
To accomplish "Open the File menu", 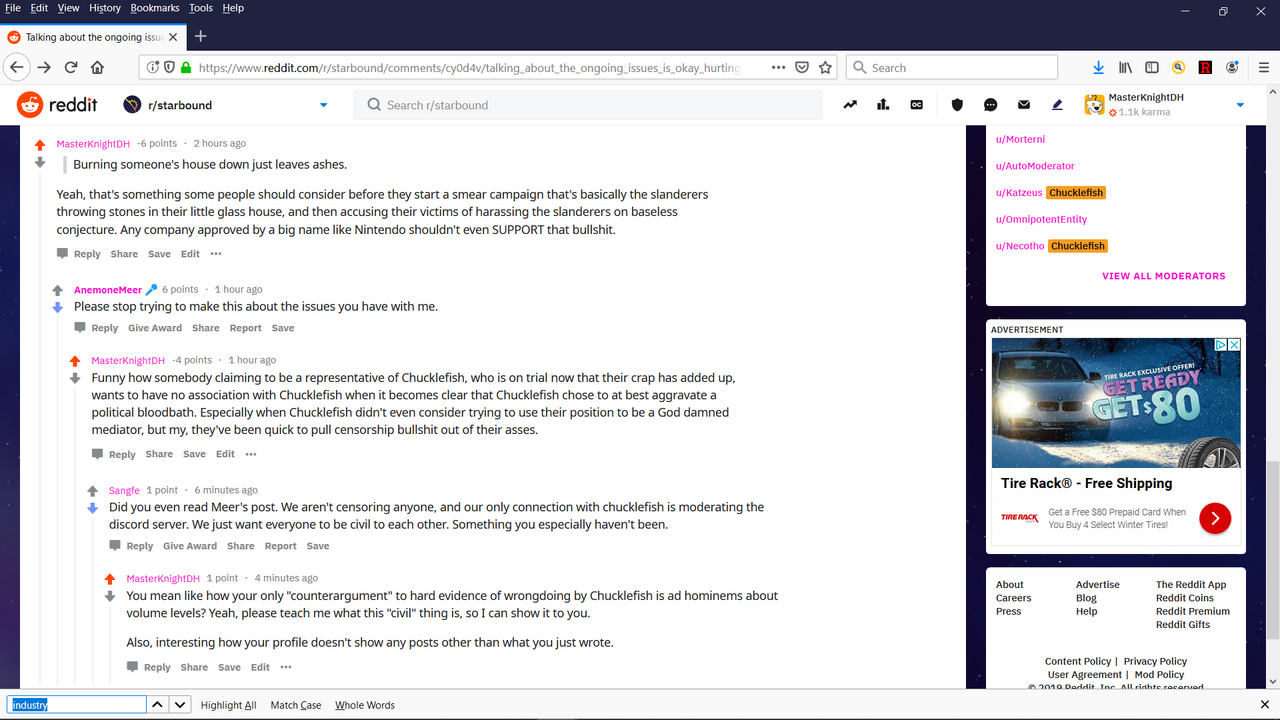I will coord(13,8).
